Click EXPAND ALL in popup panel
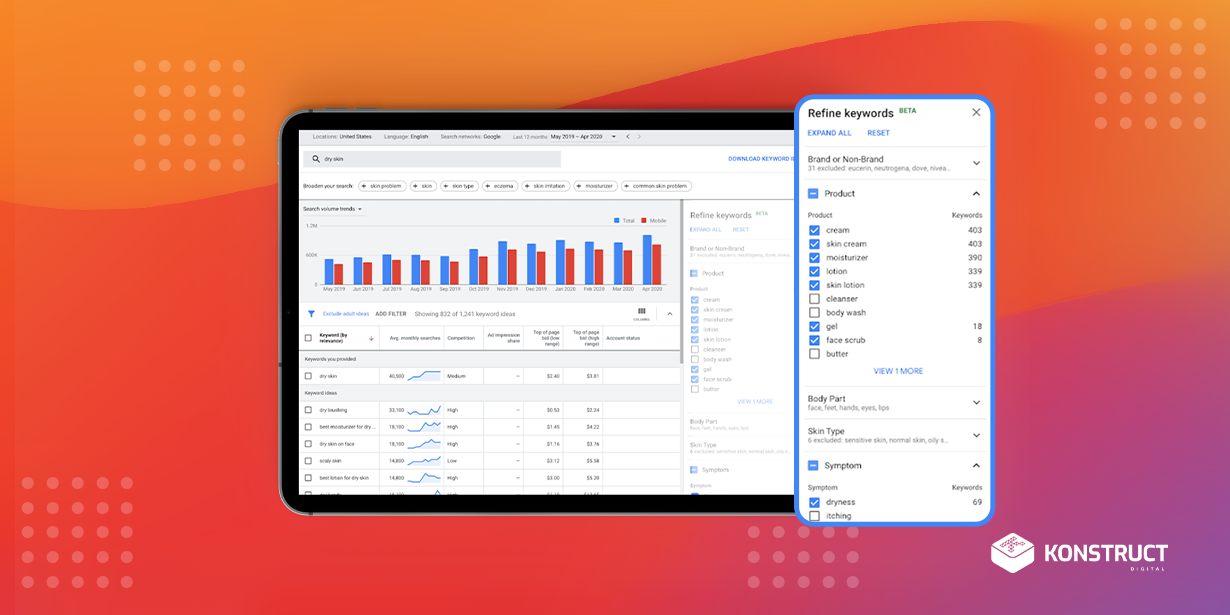 830,133
